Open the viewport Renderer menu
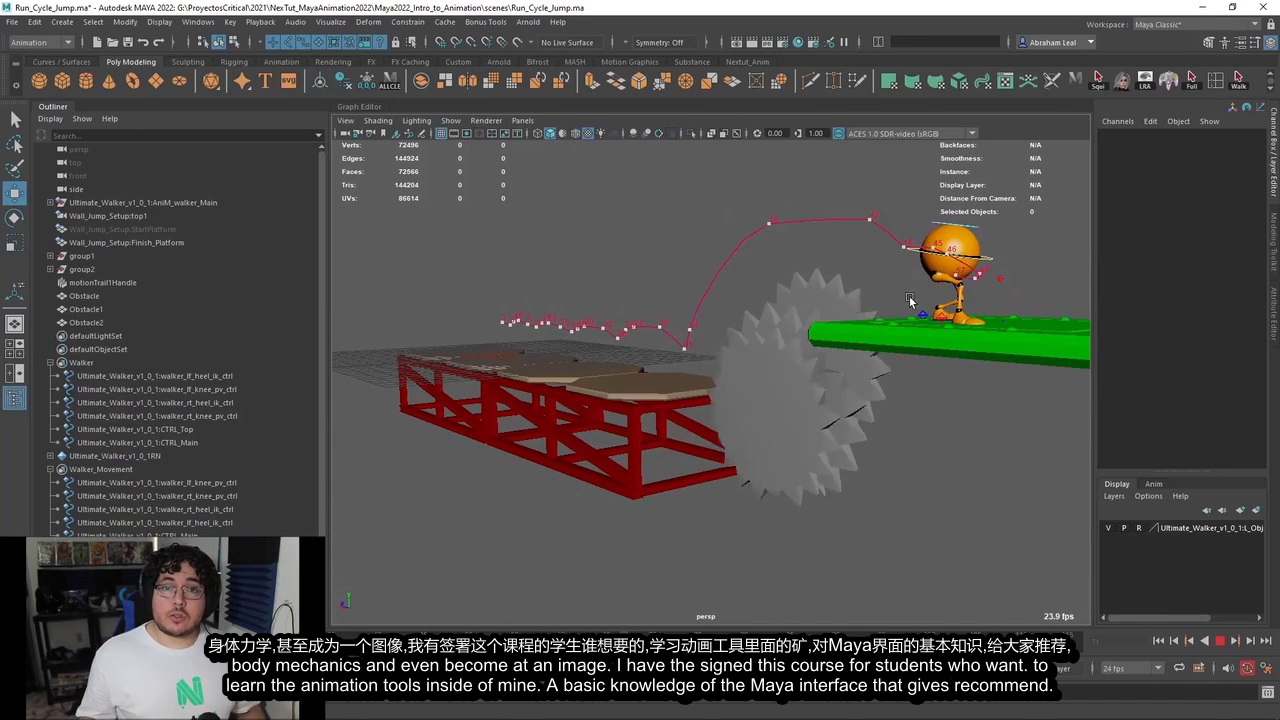 [x=486, y=120]
